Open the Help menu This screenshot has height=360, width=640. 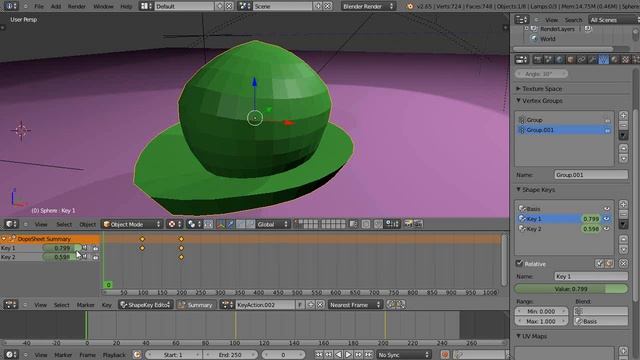126,6
